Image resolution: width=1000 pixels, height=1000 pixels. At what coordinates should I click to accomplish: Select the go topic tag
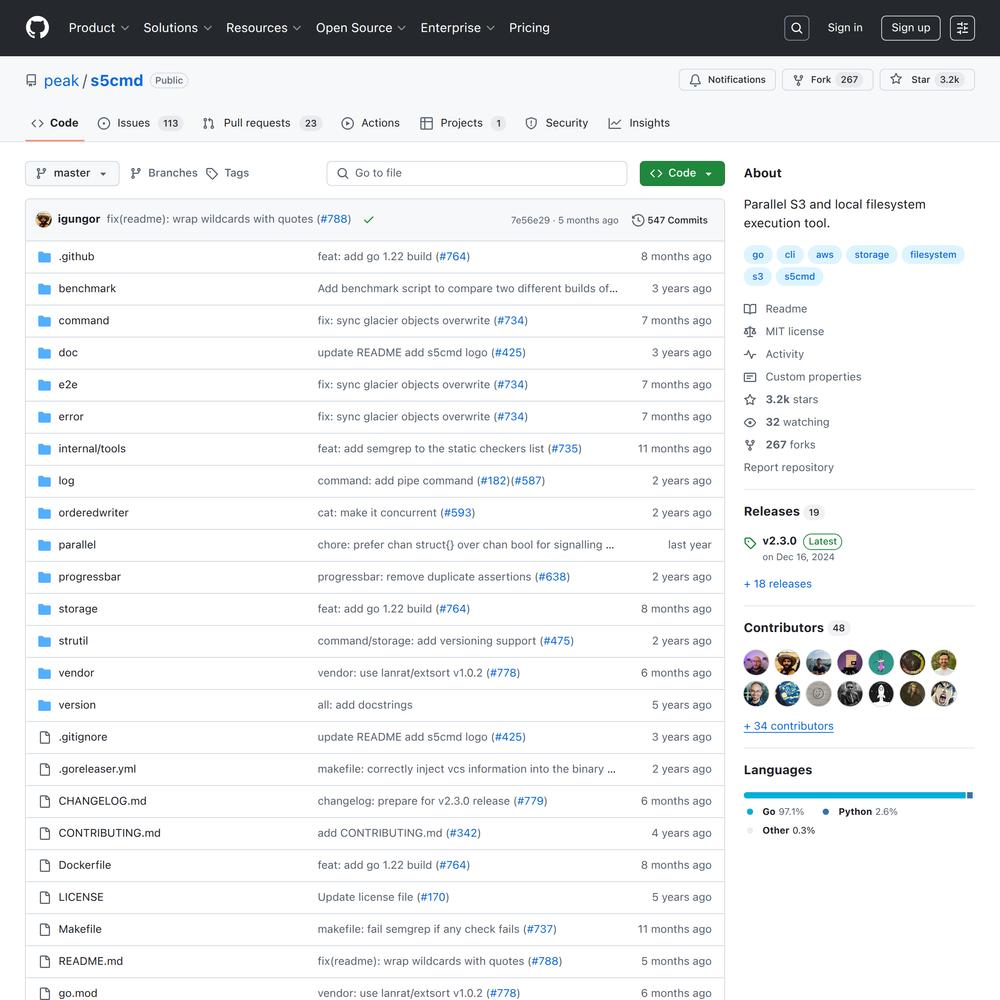pyautogui.click(x=758, y=254)
